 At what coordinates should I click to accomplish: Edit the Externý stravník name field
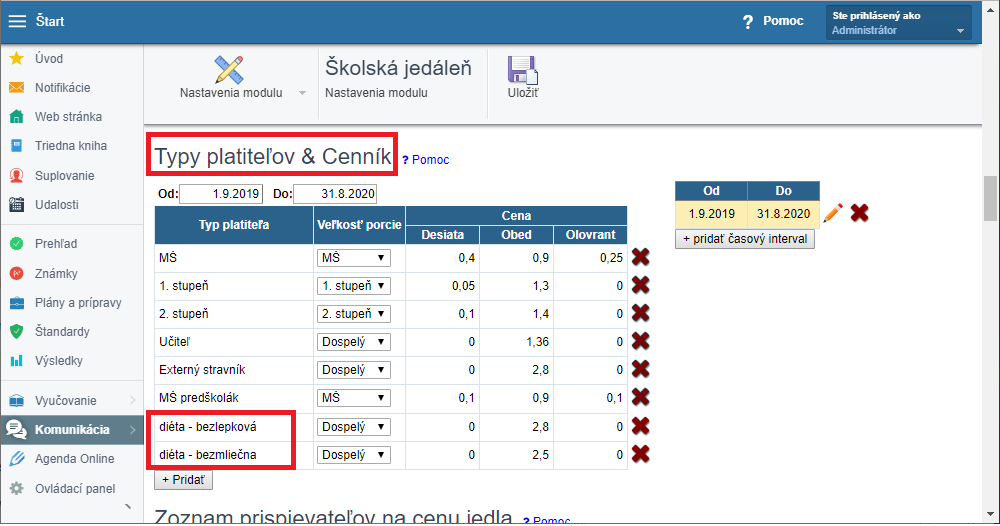234,370
